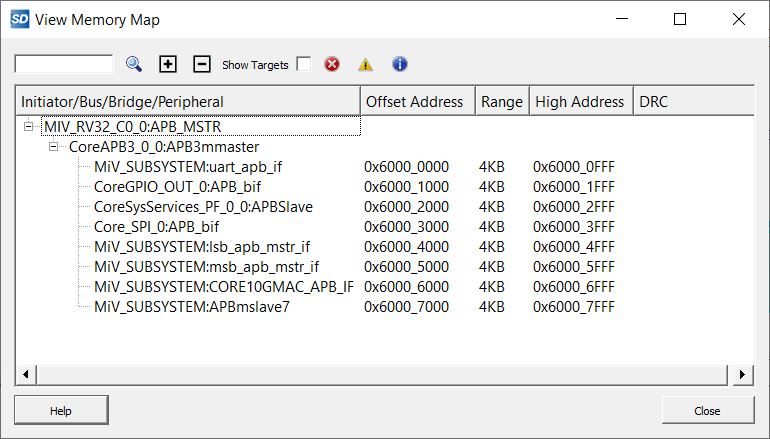Collapse the MIV_RV32_C0_0:APB_MSTR tree node

[x=28, y=127]
